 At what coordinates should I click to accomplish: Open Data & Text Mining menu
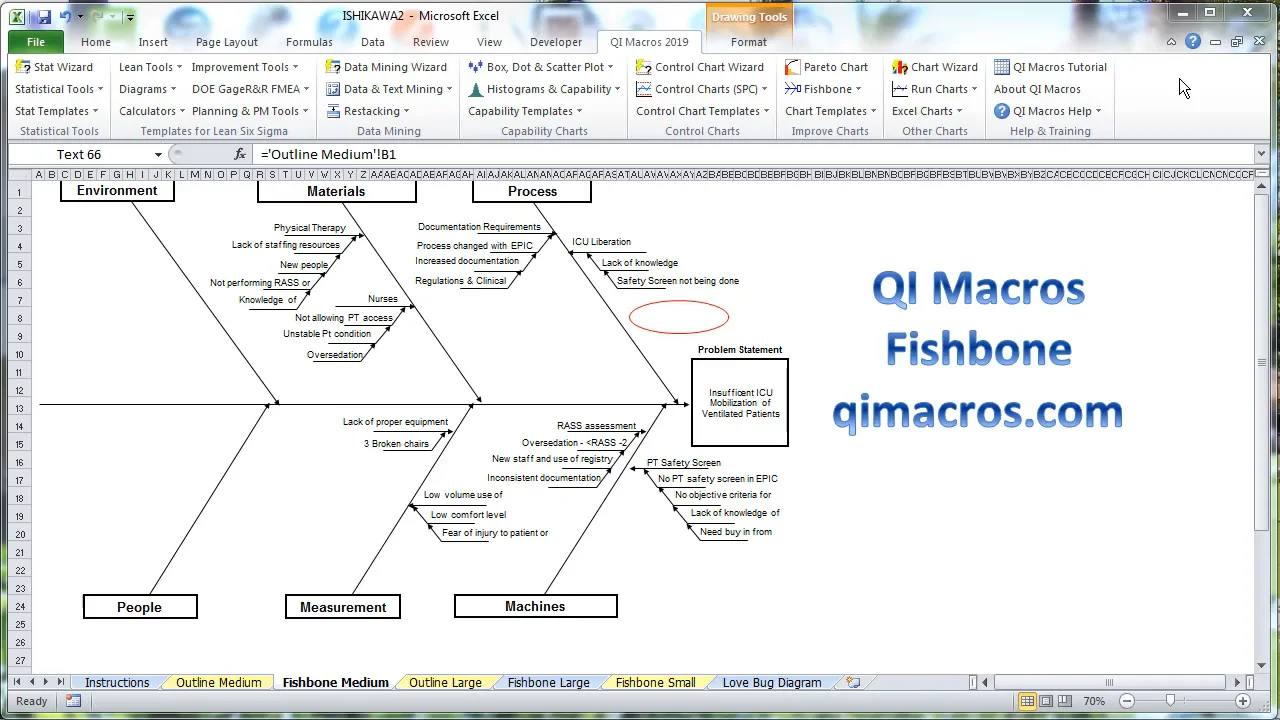(x=388, y=89)
